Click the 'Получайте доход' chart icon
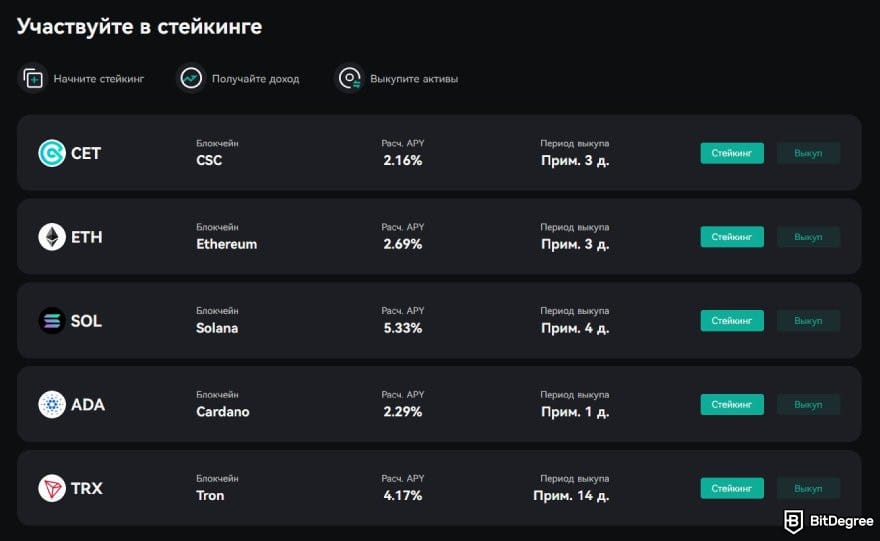This screenshot has width=880, height=541. 191,79
